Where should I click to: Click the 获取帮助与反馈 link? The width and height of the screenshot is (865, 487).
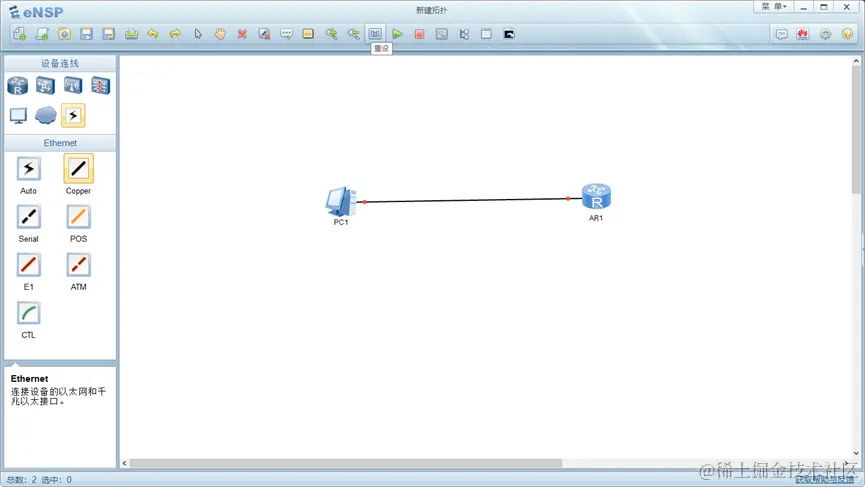pos(825,480)
